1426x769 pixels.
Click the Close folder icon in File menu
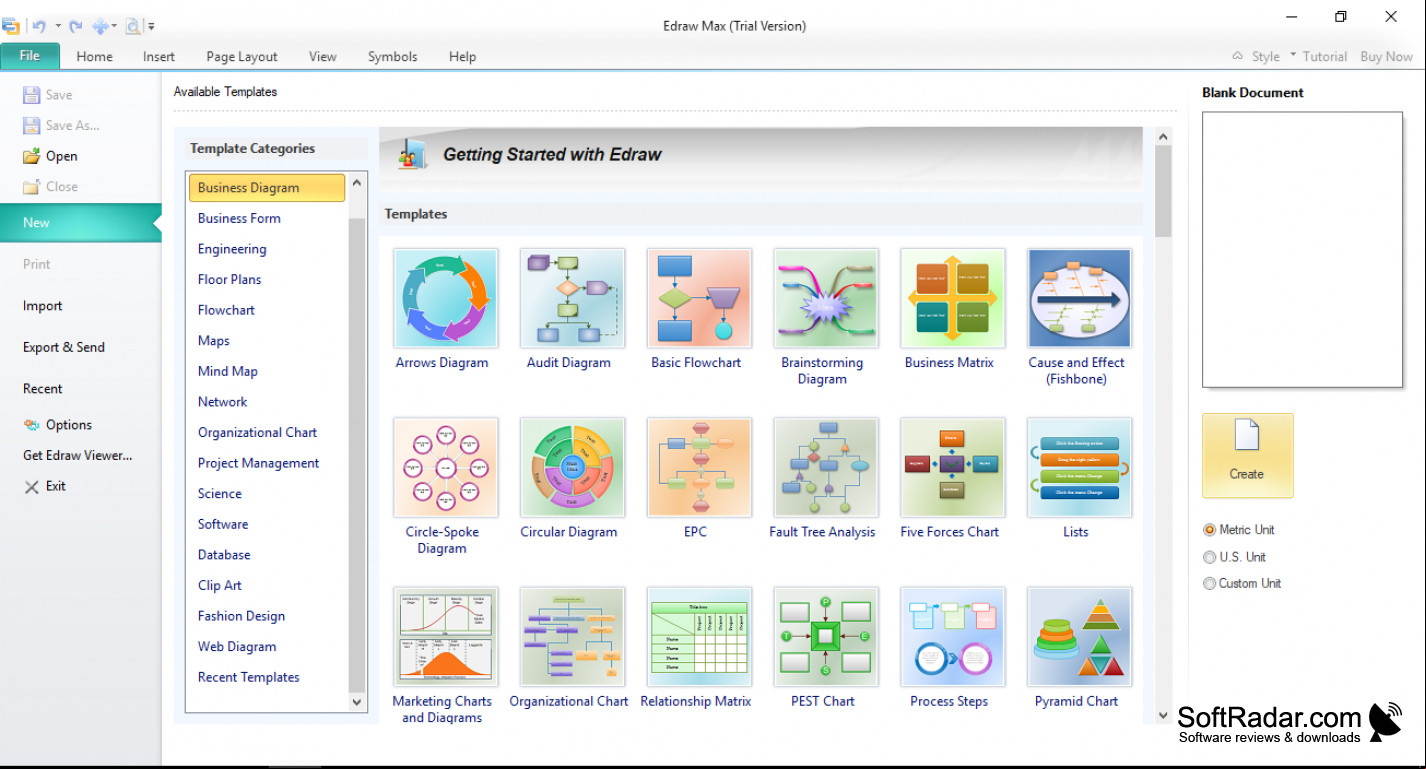pos(32,186)
